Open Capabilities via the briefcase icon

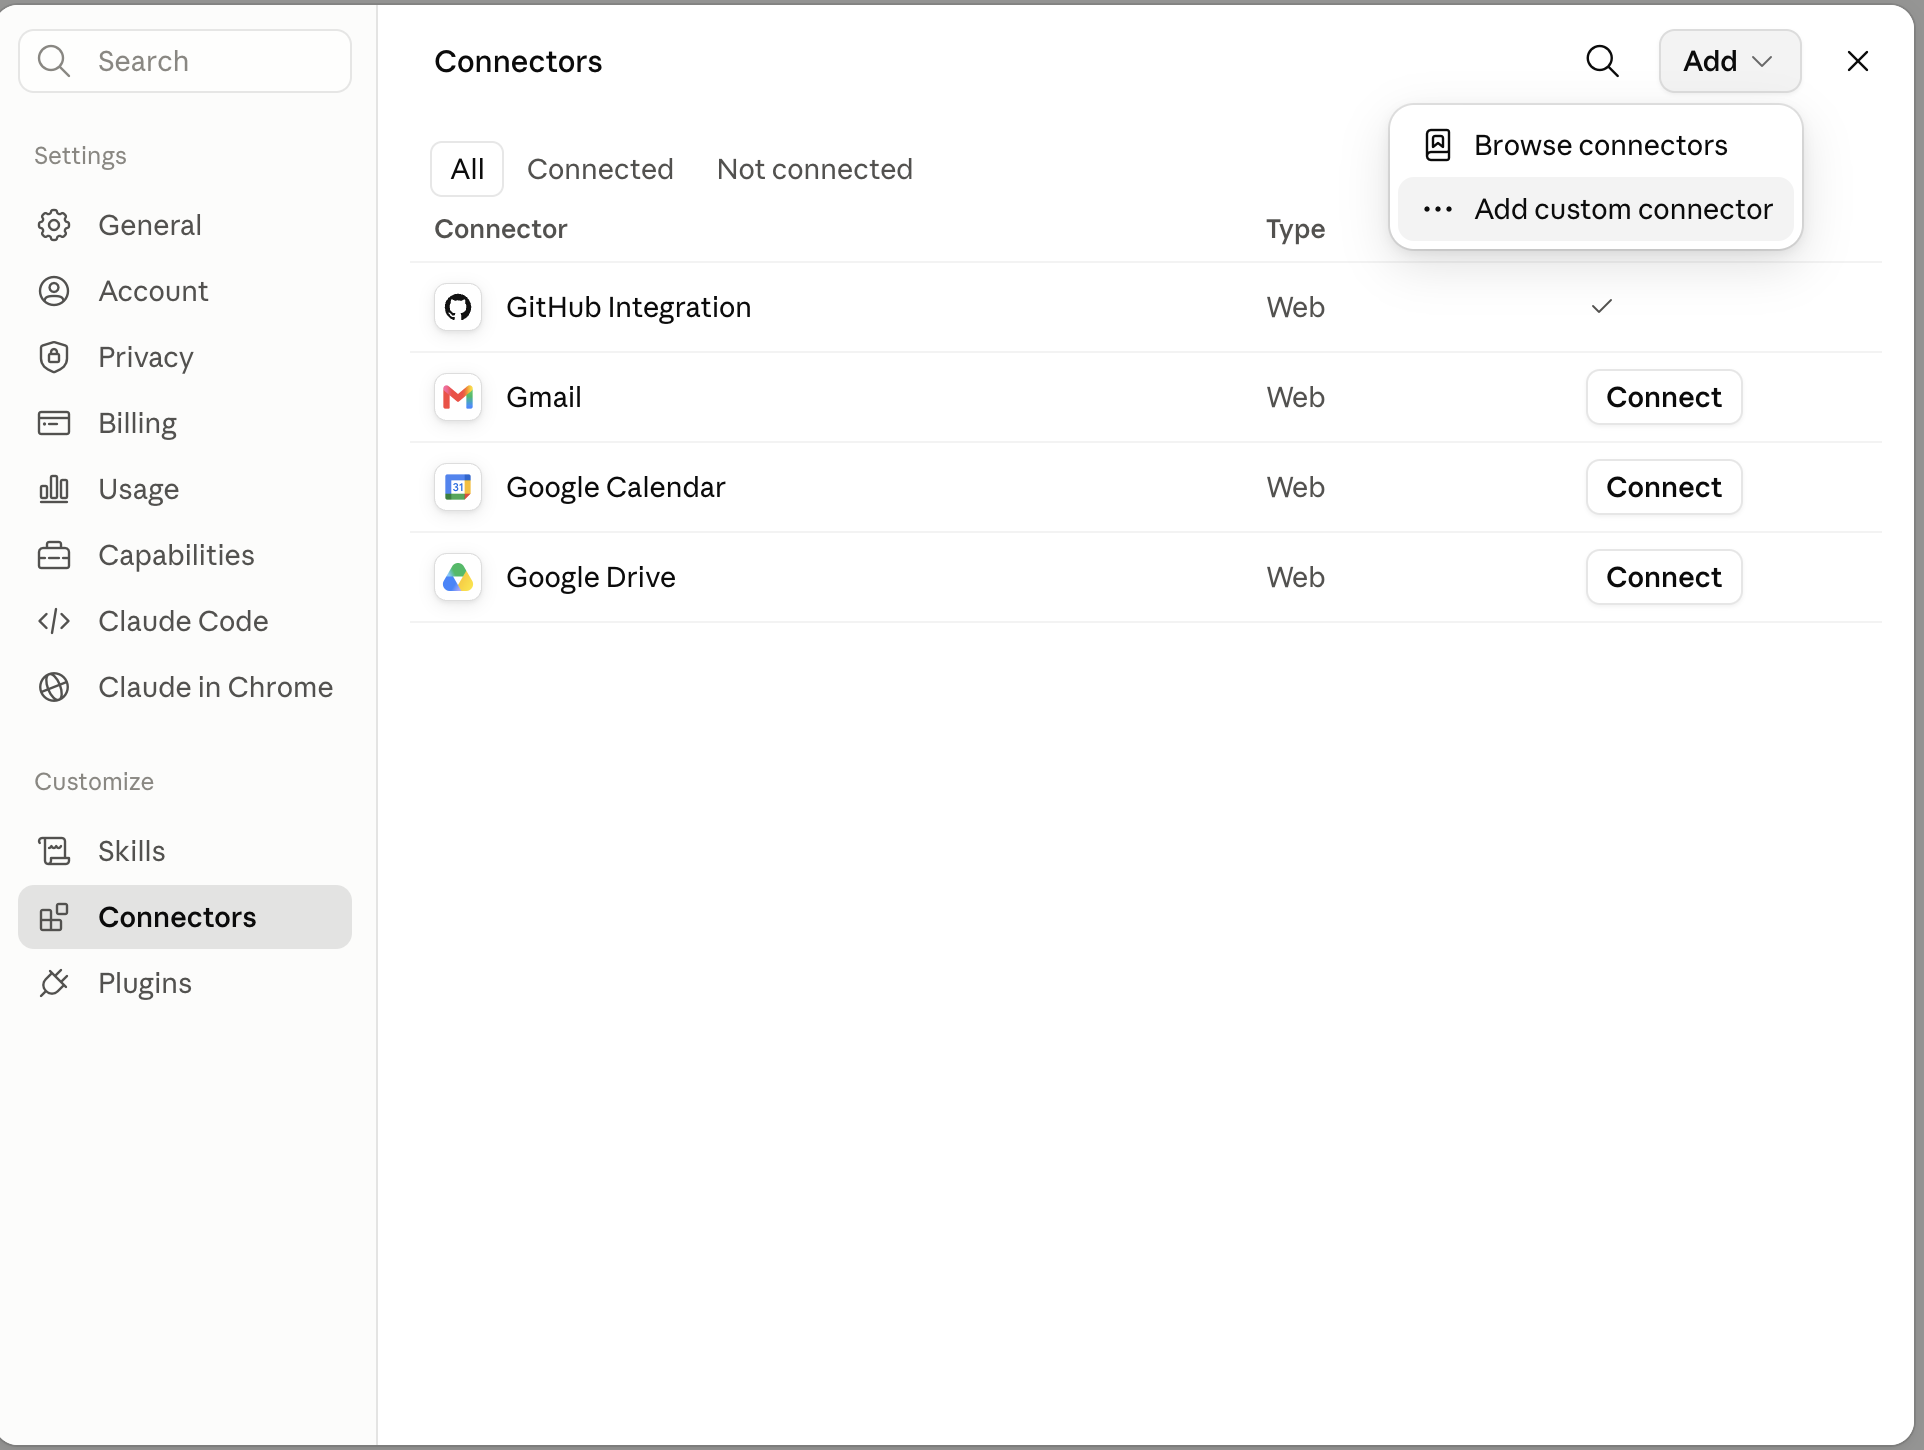pos(54,555)
